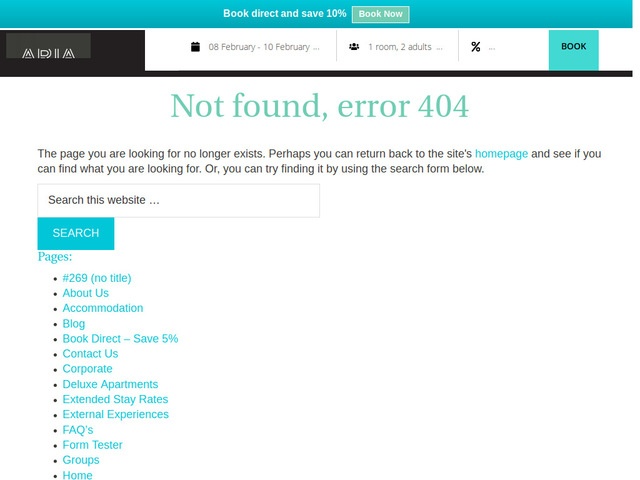The width and height of the screenshot is (640, 480).
Task: Click the calendar icon beside the dates
Action: point(196,46)
